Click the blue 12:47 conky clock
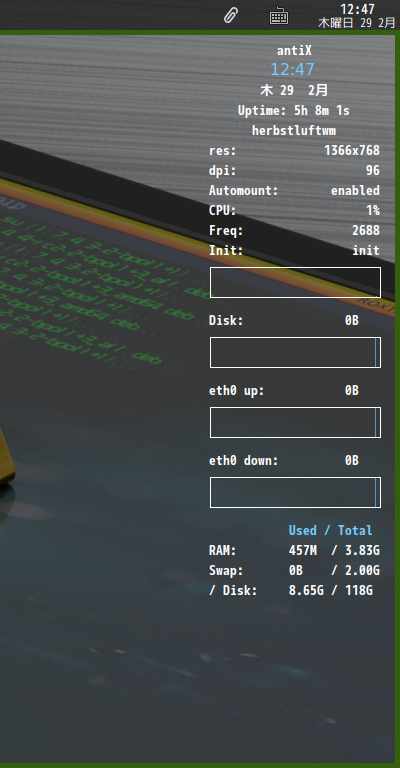This screenshot has height=768, width=400. pyautogui.click(x=292, y=70)
